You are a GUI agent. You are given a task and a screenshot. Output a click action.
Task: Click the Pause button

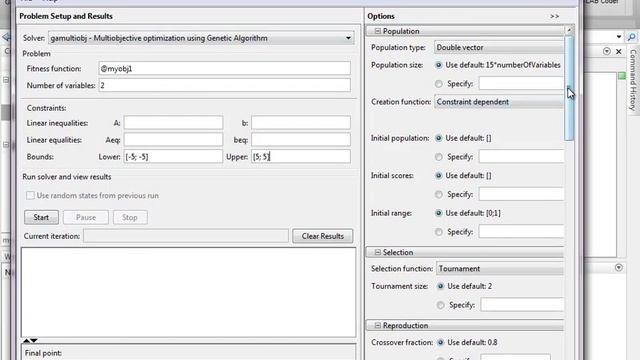[x=86, y=218]
